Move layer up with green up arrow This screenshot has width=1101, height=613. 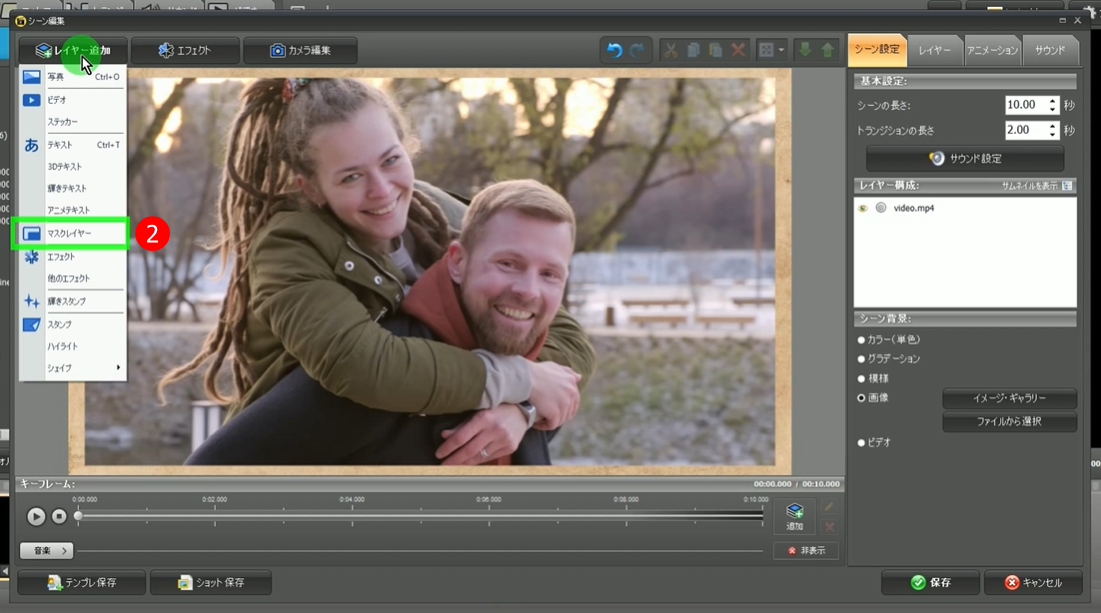click(x=827, y=50)
